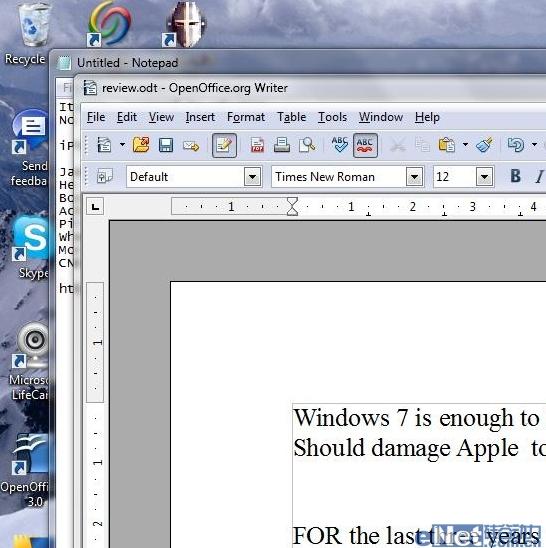Image resolution: width=546 pixels, height=548 pixels.
Task: Open the Help menu in Writer
Action: pos(427,117)
